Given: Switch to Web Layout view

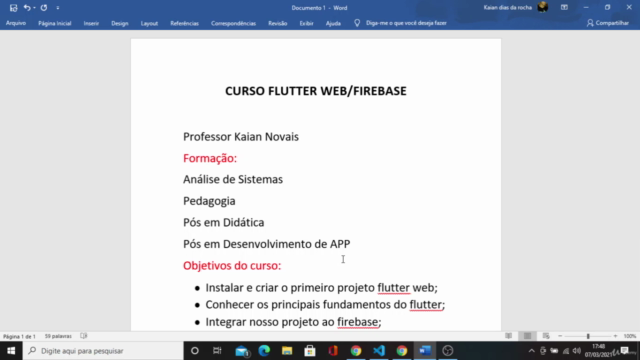Looking at the screenshot, I should click(x=546, y=336).
